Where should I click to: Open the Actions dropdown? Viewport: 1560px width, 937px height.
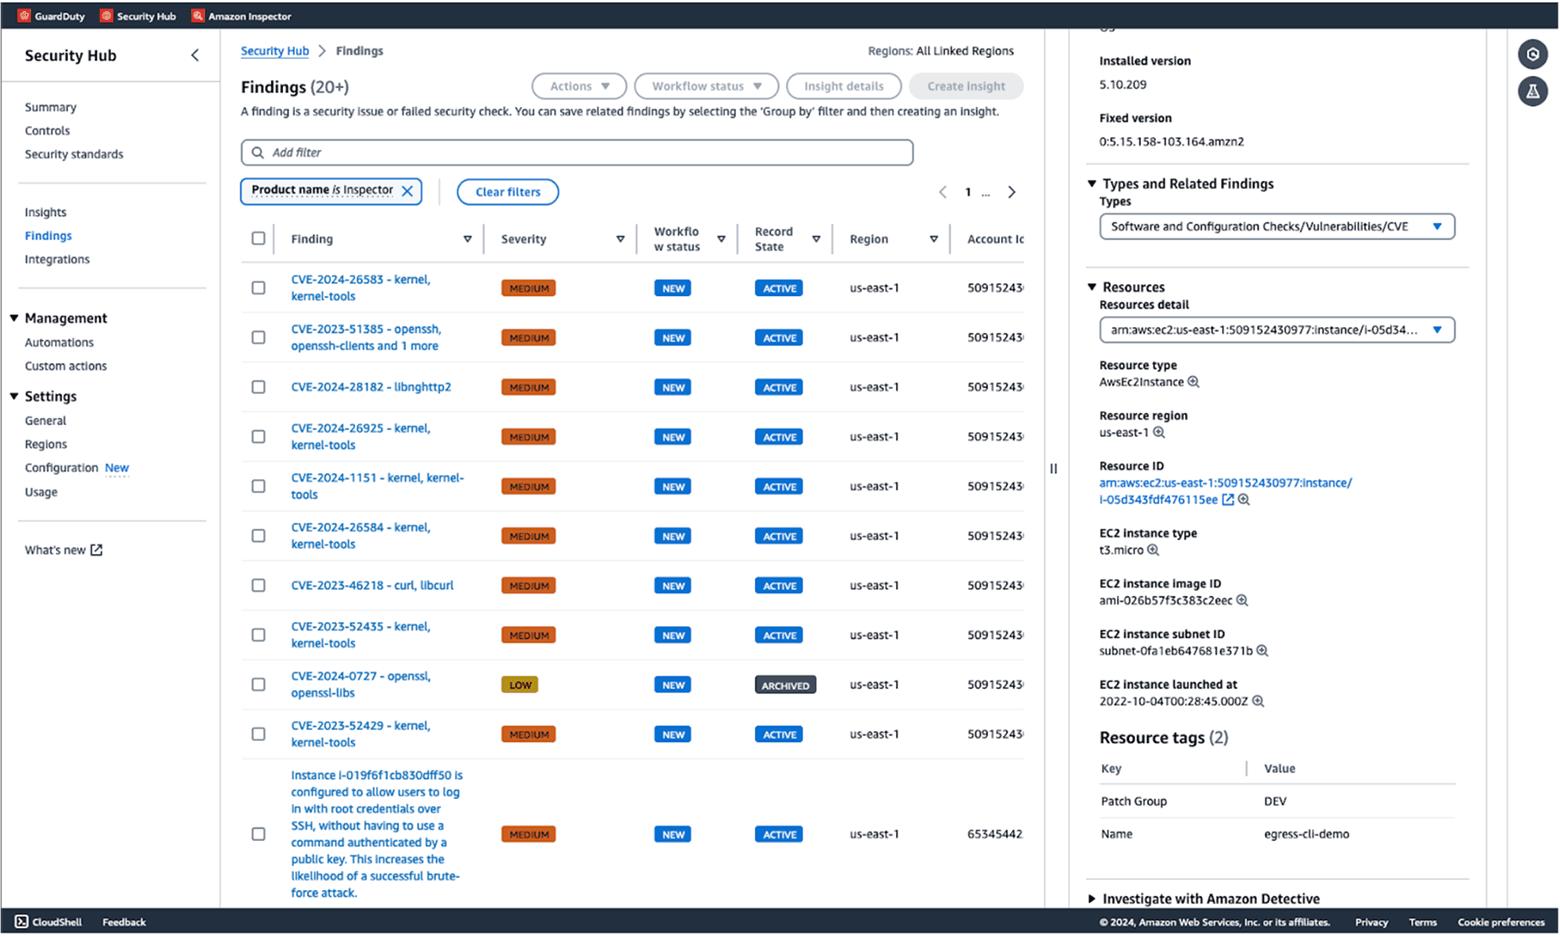point(579,86)
